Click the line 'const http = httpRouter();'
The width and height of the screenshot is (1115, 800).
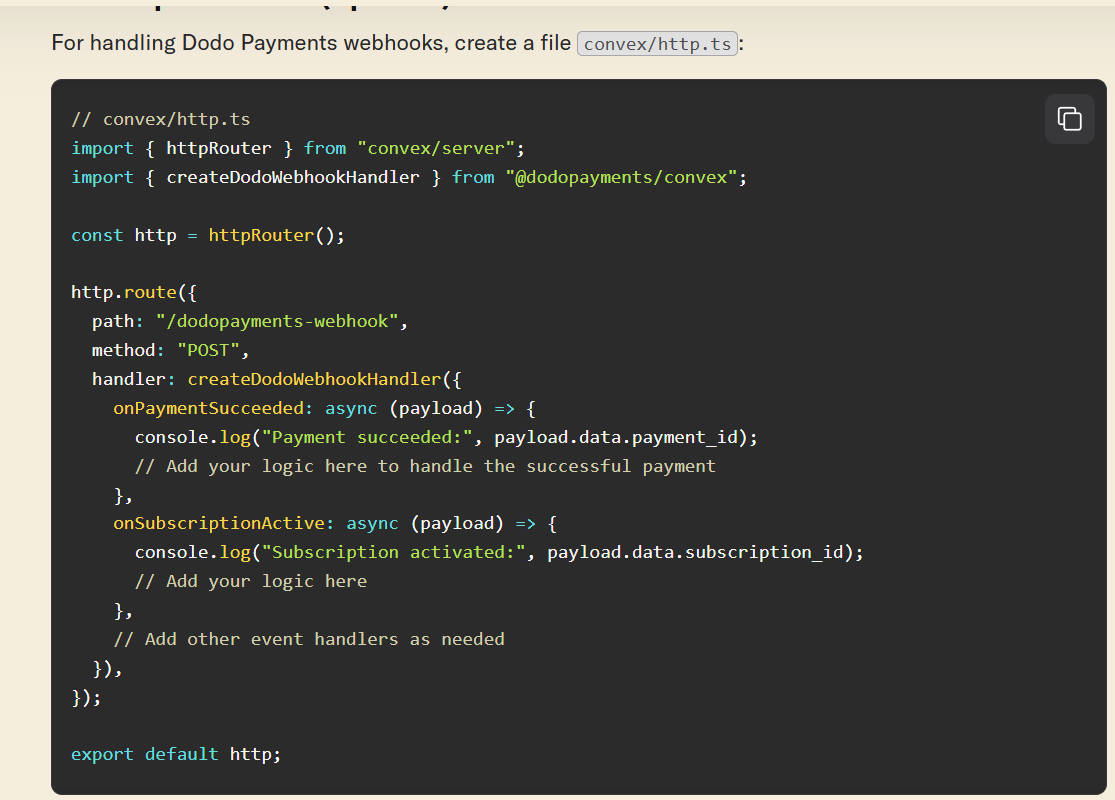208,235
